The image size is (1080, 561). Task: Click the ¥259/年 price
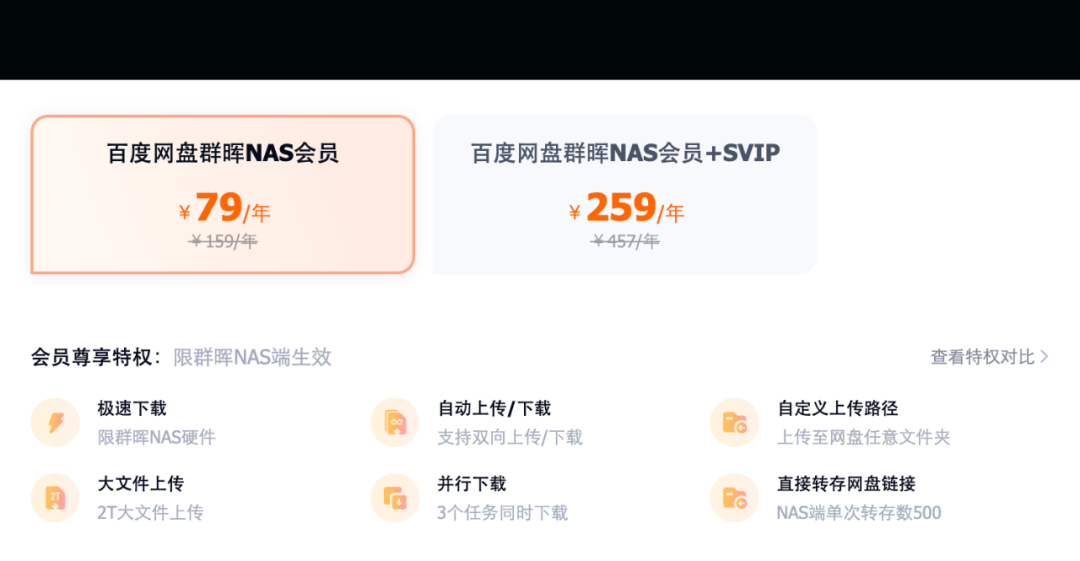[x=626, y=208]
